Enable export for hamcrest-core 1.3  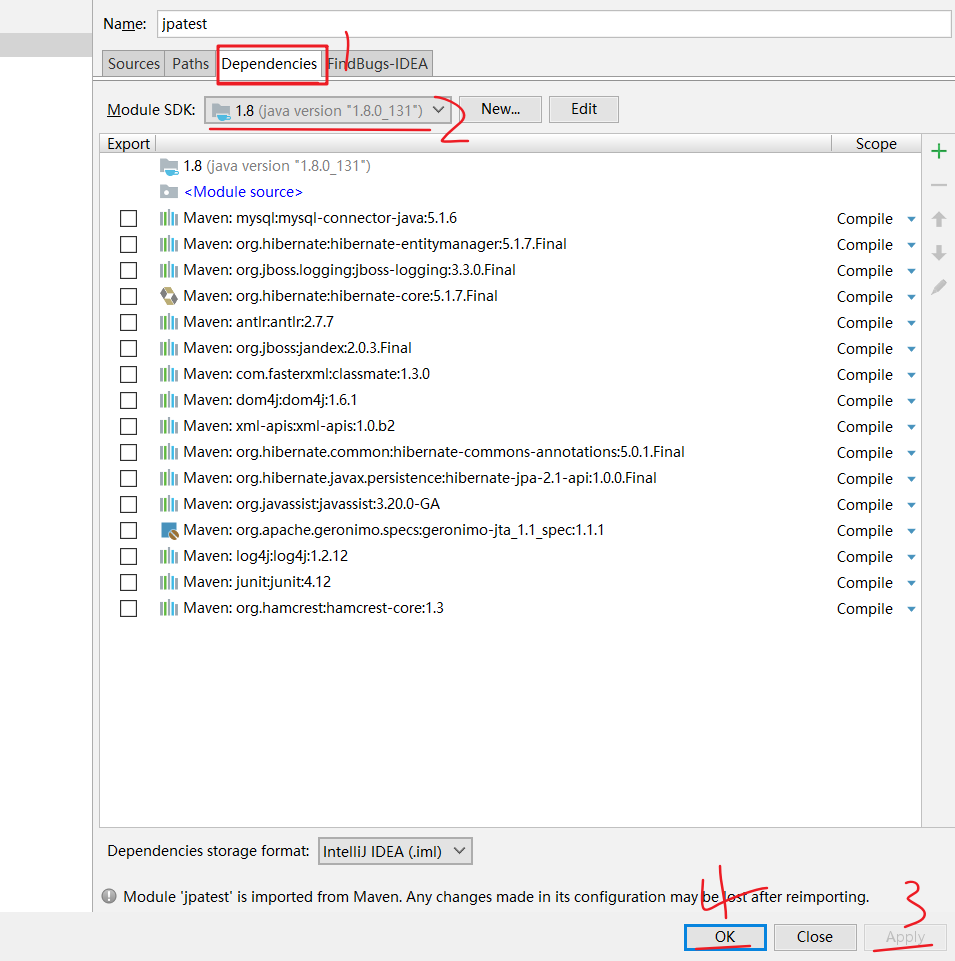[128, 609]
